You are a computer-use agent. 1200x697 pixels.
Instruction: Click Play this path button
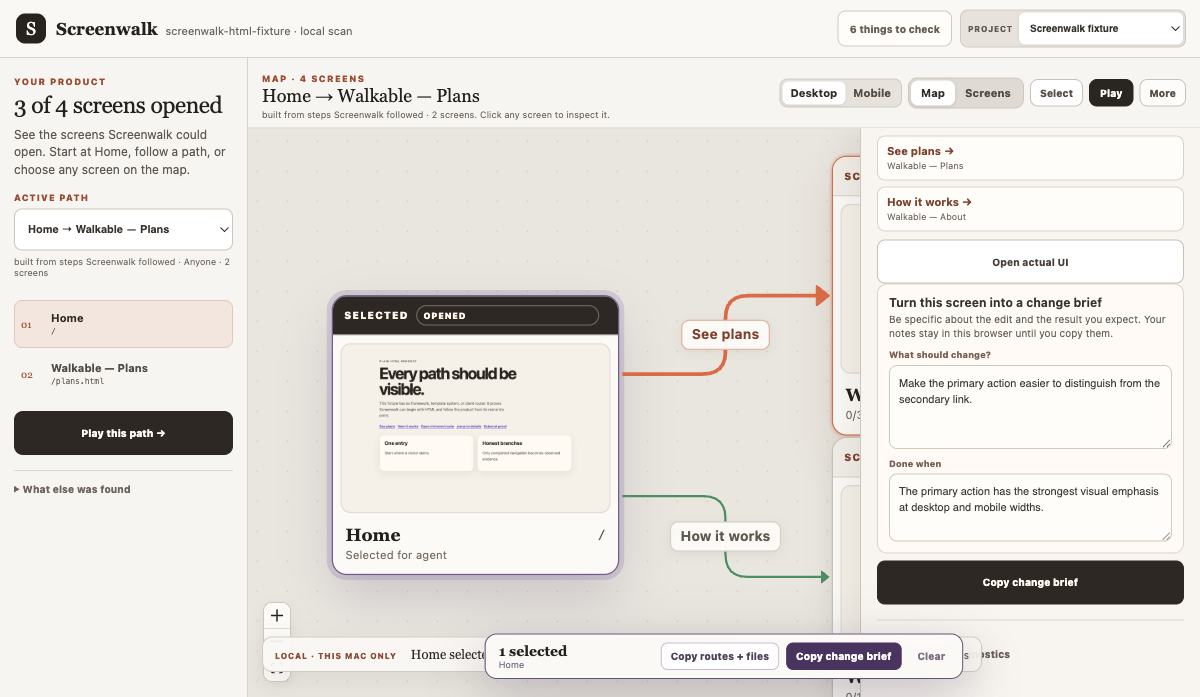tap(123, 433)
